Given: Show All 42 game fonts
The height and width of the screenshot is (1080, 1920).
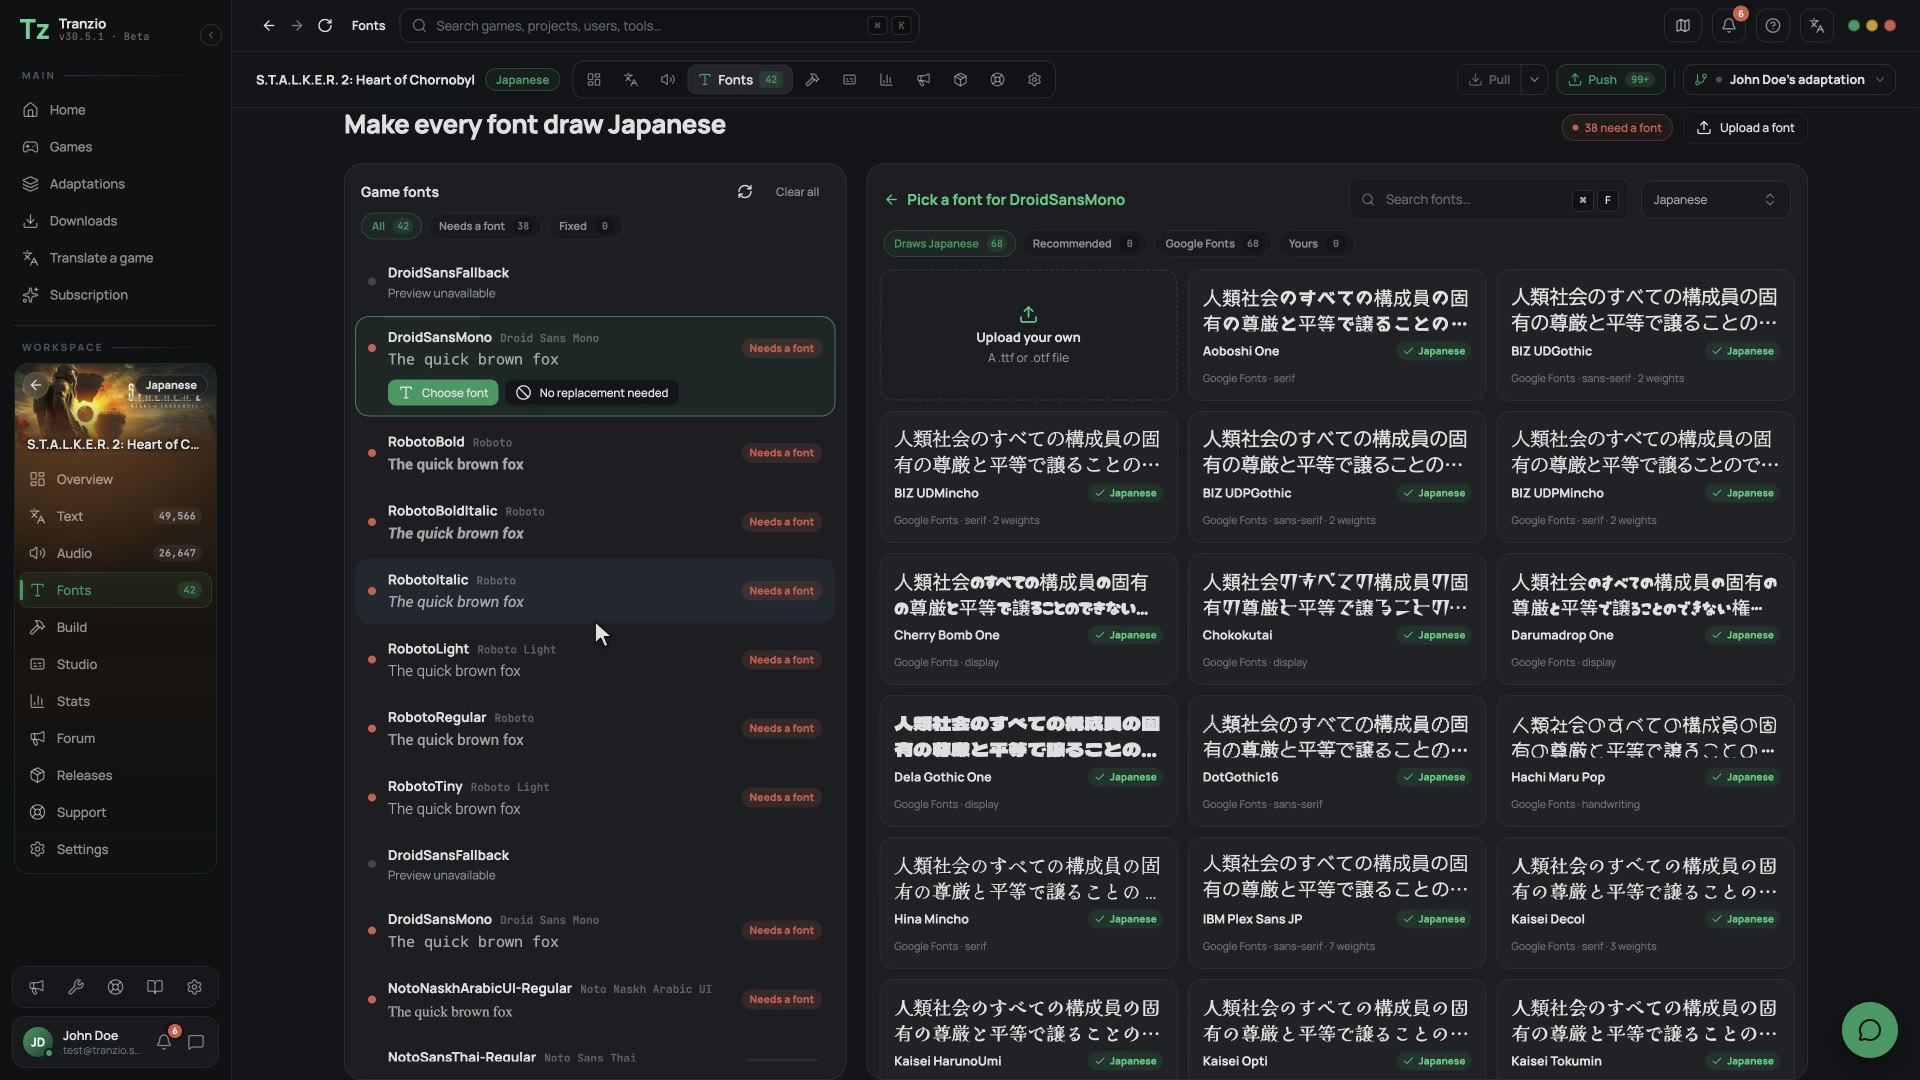Looking at the screenshot, I should 391,226.
